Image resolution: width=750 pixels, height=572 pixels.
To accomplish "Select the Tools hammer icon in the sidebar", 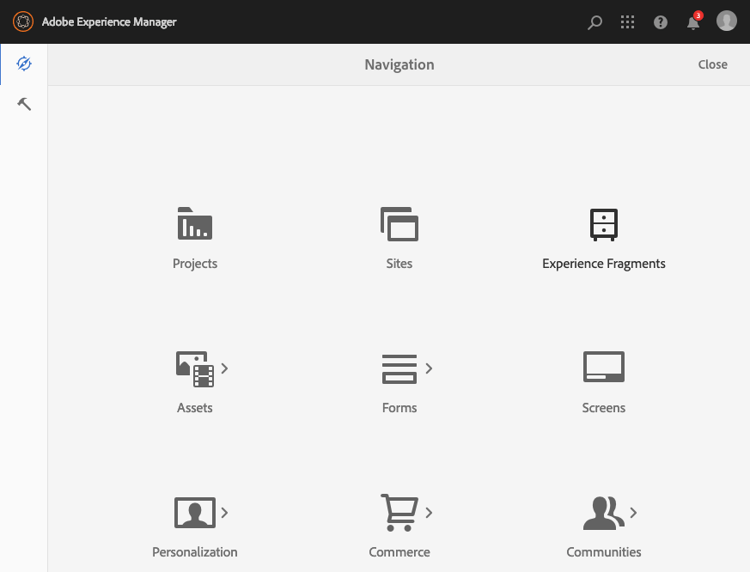I will coord(24,104).
